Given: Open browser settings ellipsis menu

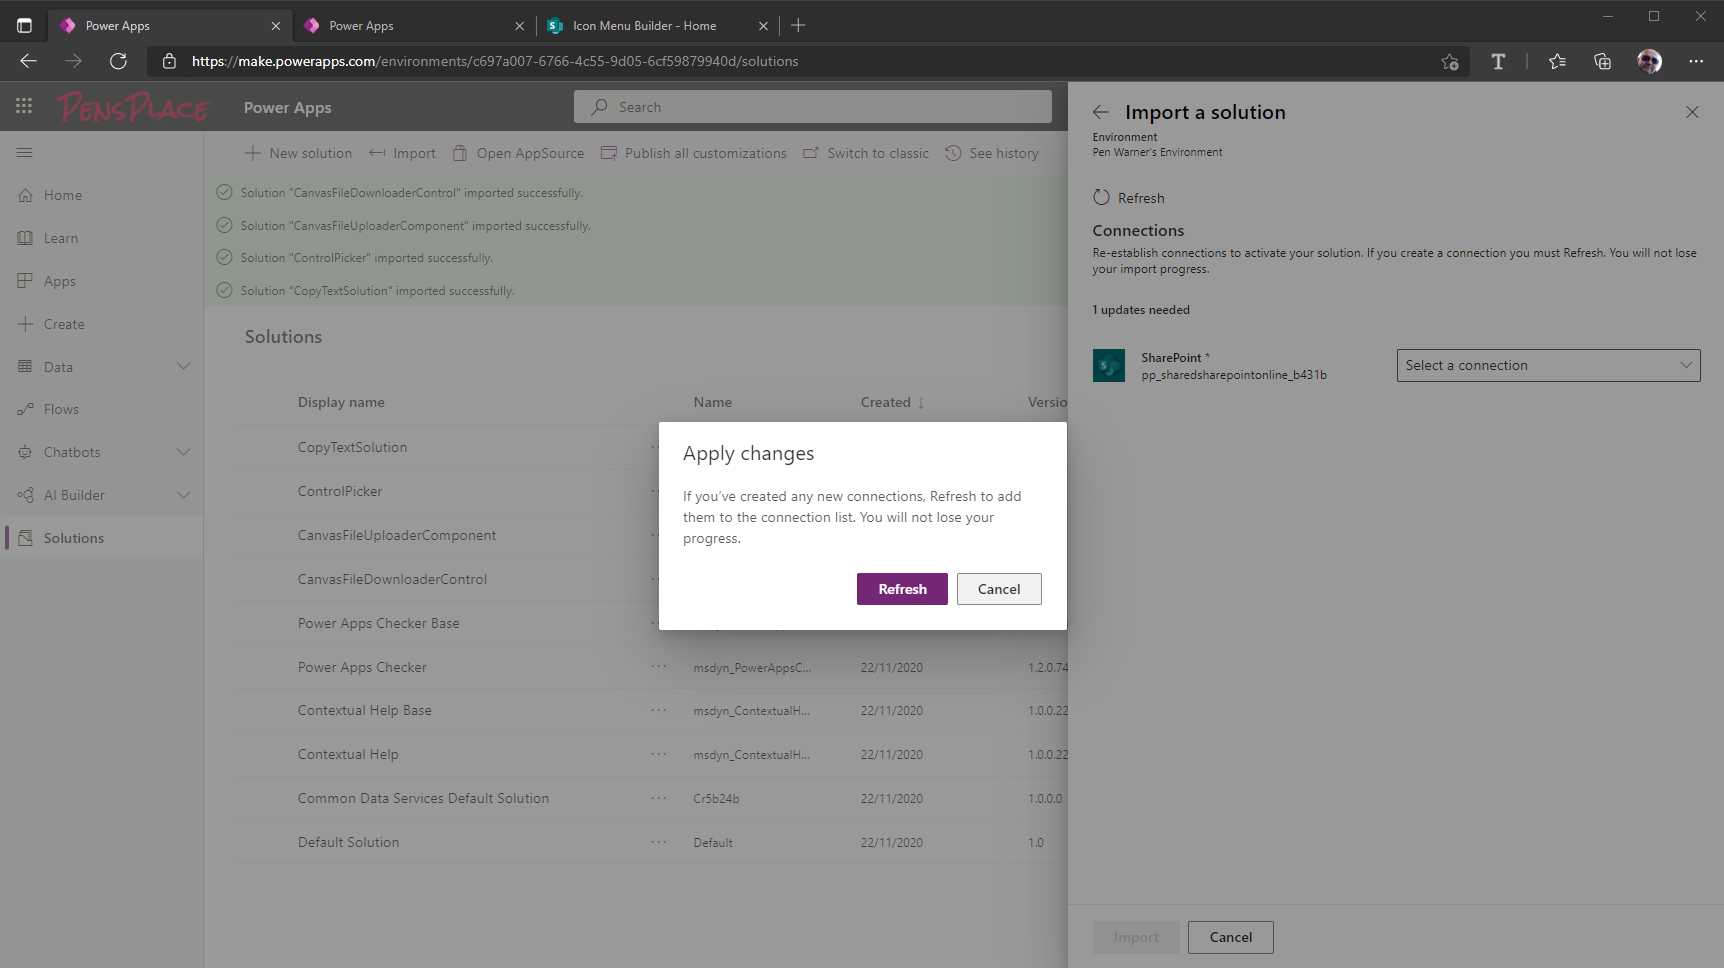Looking at the screenshot, I should [1696, 61].
